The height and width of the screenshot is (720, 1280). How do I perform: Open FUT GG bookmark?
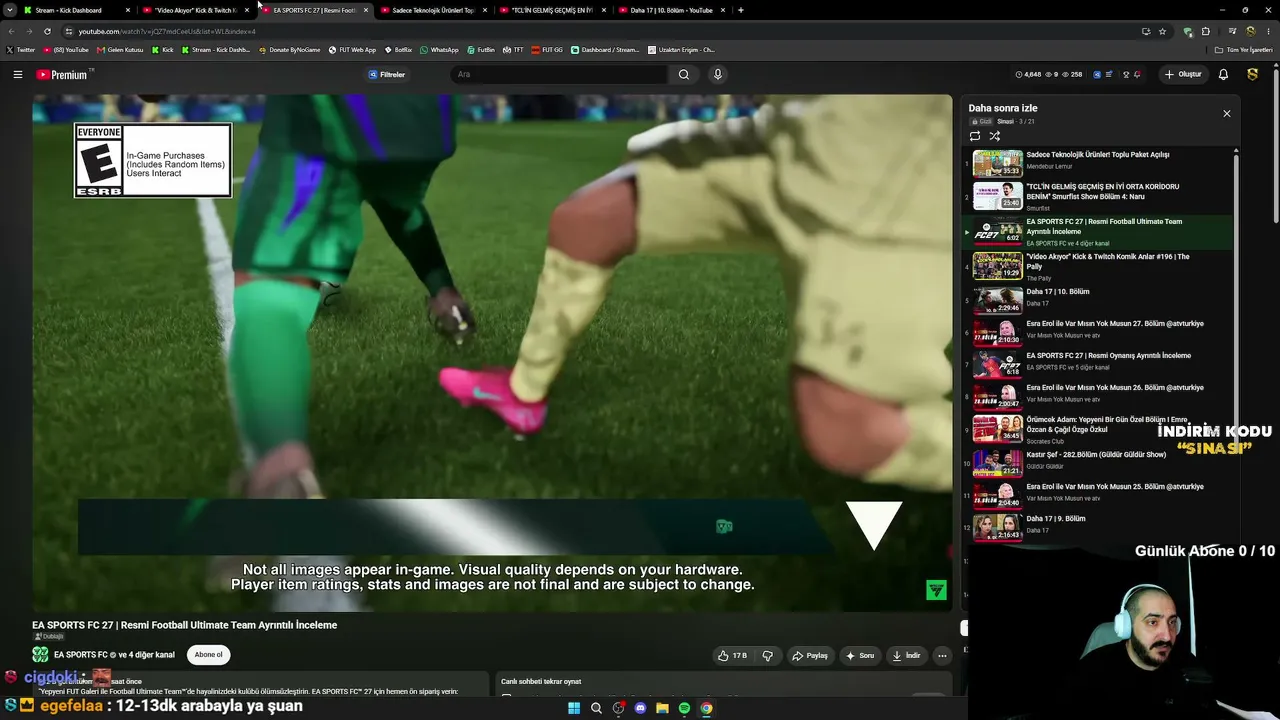coord(548,49)
